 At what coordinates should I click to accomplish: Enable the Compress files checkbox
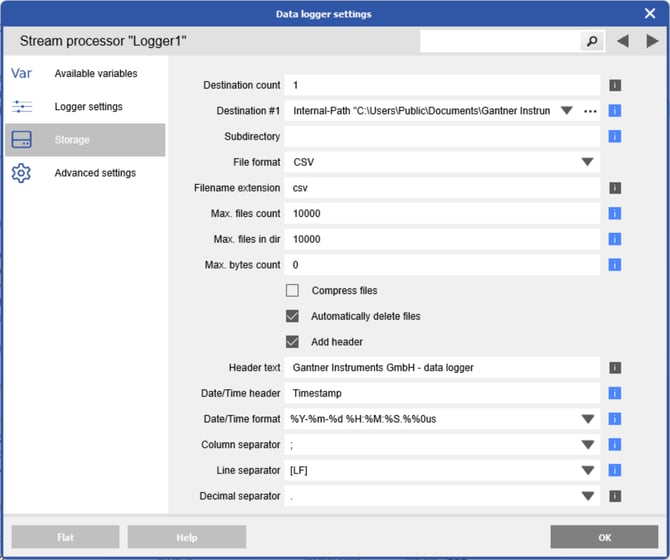292,290
